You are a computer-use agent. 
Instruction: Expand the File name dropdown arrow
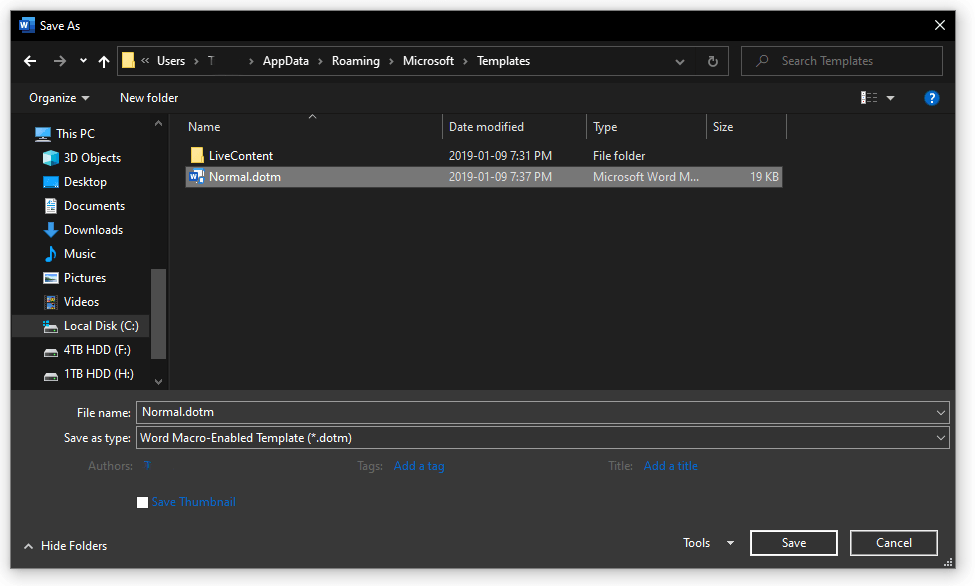(x=941, y=412)
